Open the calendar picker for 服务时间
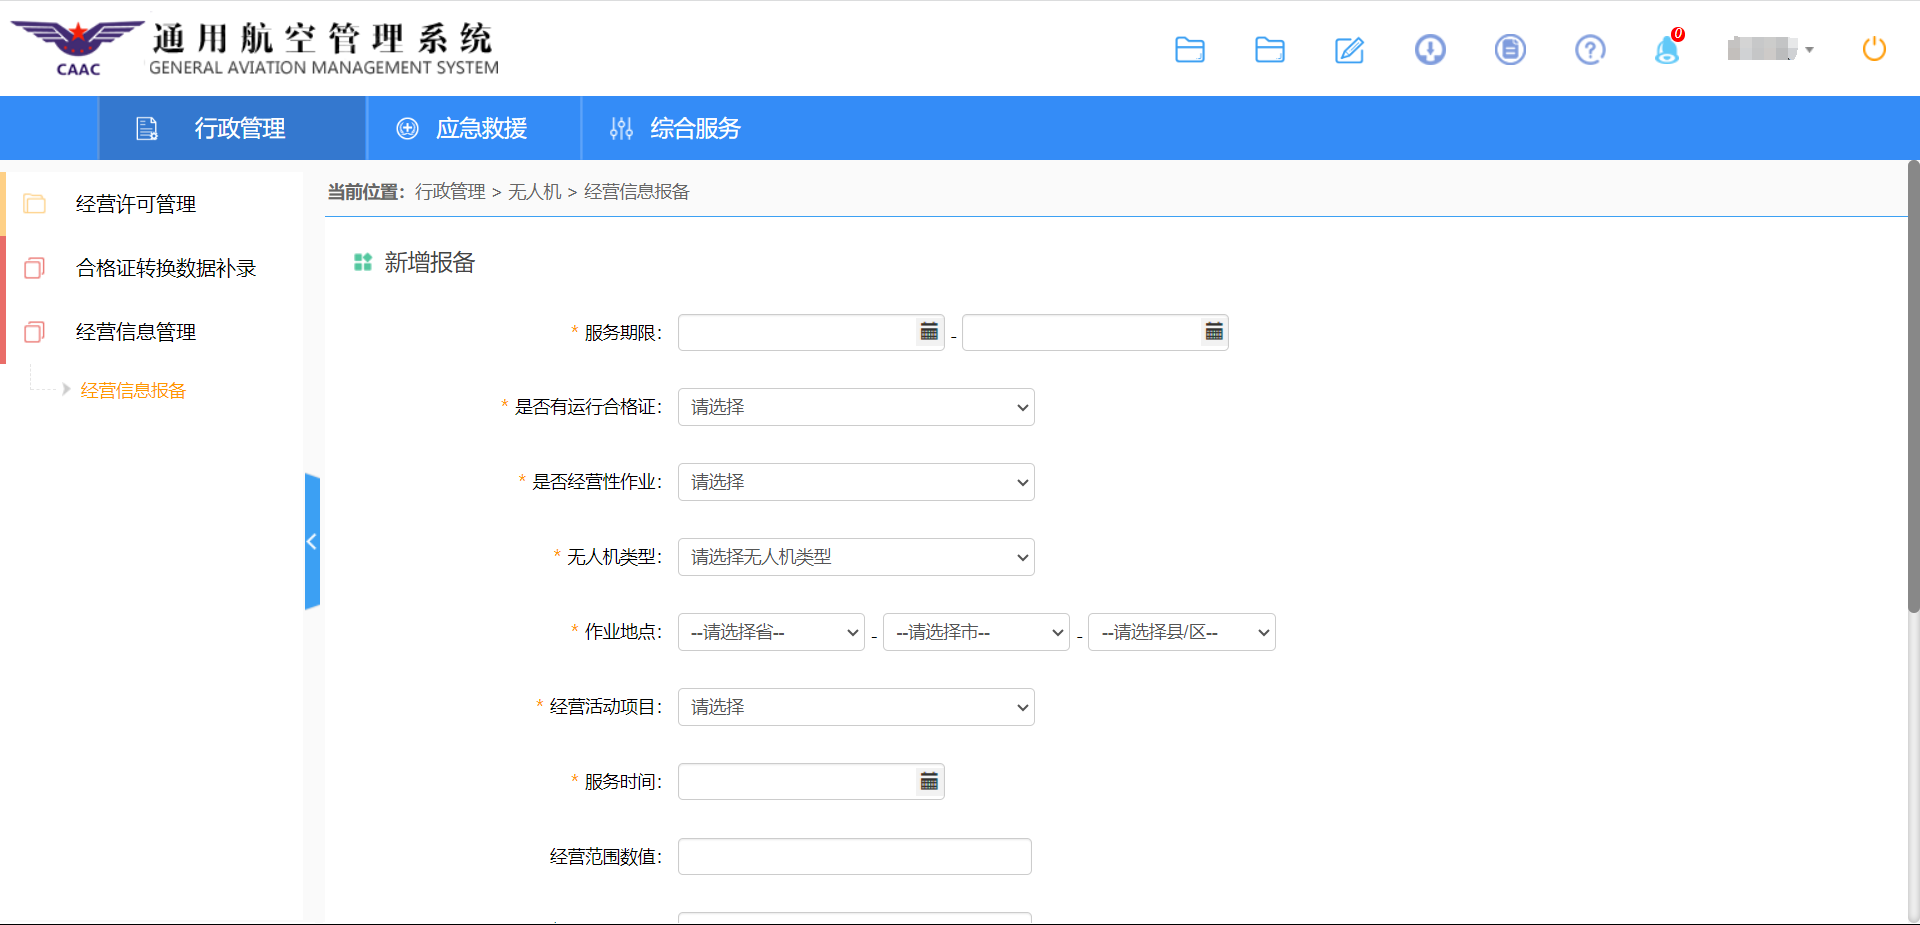This screenshot has width=1920, height=925. point(929,782)
